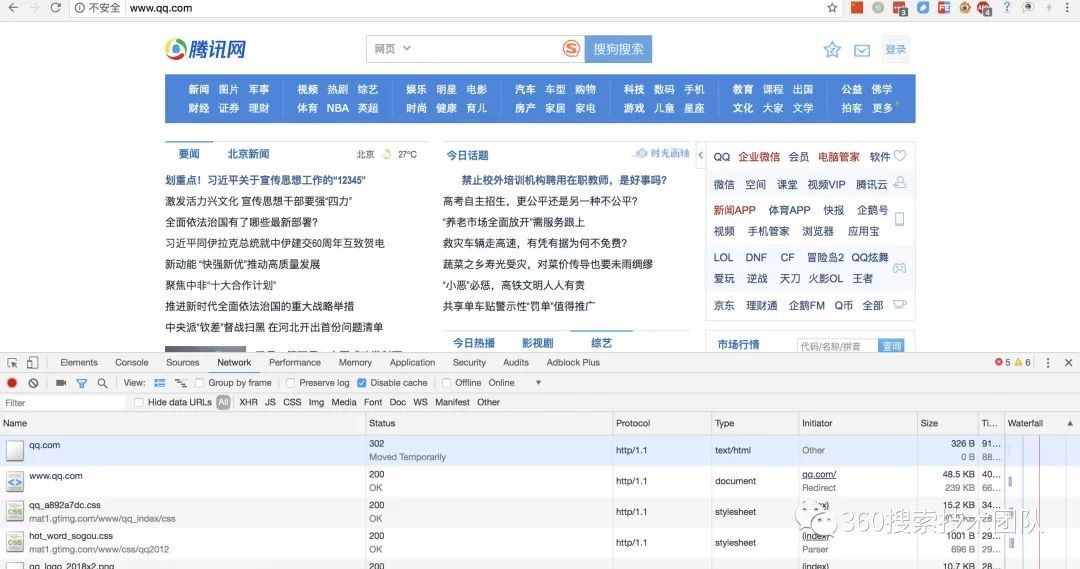This screenshot has width=1080, height=569.
Task: Select the All filter type
Action: [x=223, y=402]
